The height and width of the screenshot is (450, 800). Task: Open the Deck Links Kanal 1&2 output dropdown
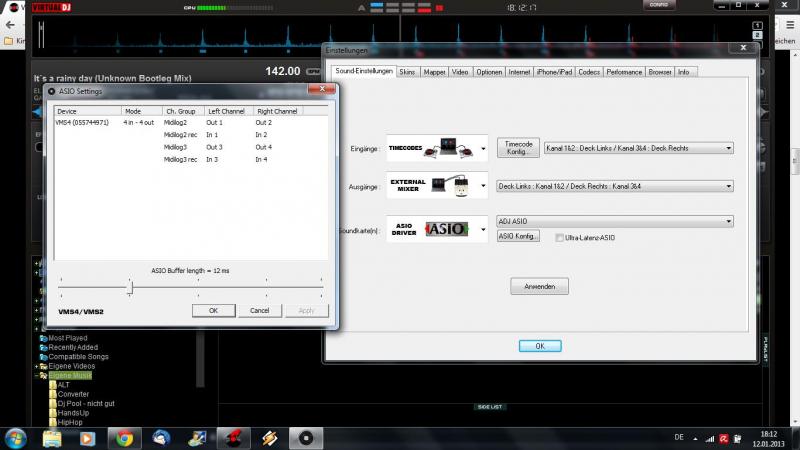pos(615,186)
